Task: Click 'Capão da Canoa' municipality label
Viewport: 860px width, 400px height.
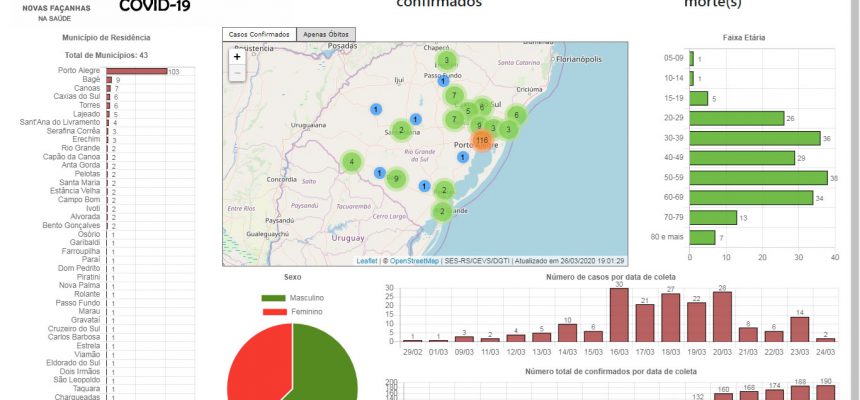Action: [72, 156]
